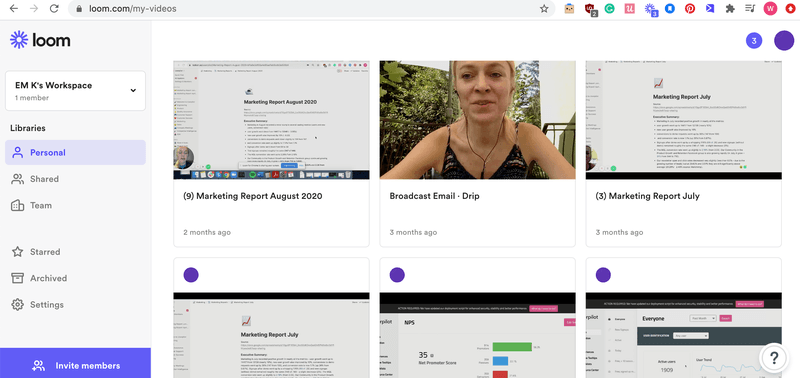
Task: Reload the page in the browser
Action: click(54, 8)
